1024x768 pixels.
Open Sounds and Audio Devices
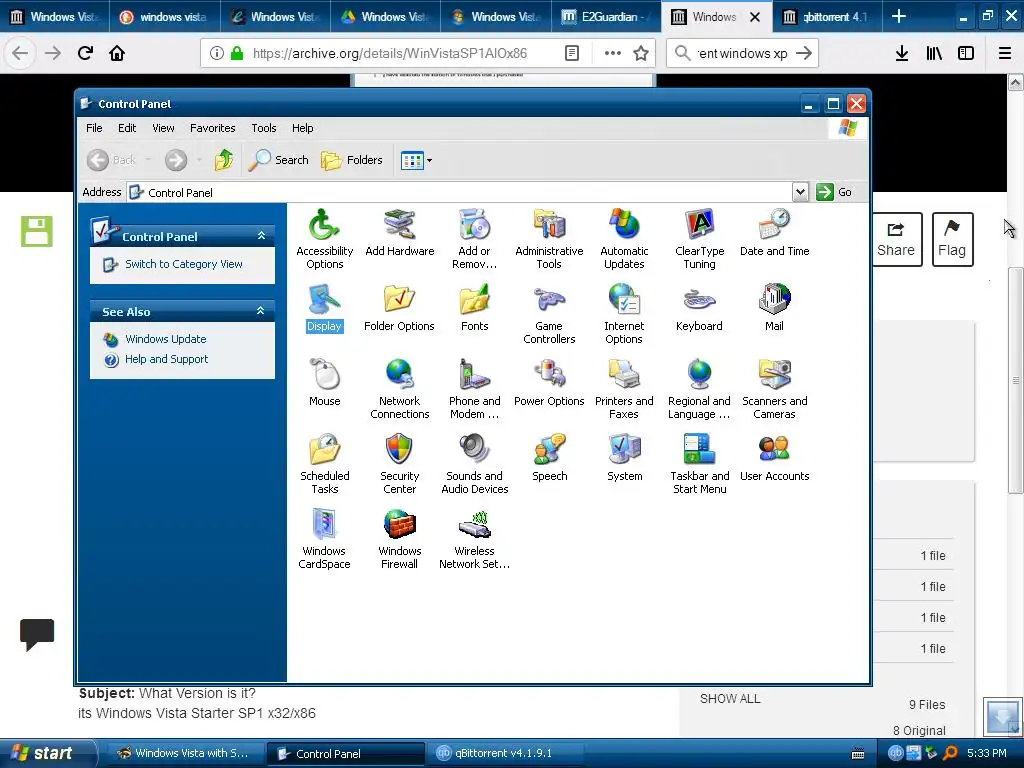tap(474, 464)
